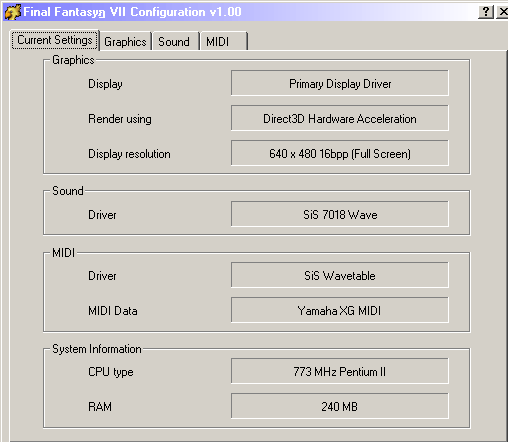Click the Driver label in Sound group
Screen dimensions: 508x442
click(102, 215)
